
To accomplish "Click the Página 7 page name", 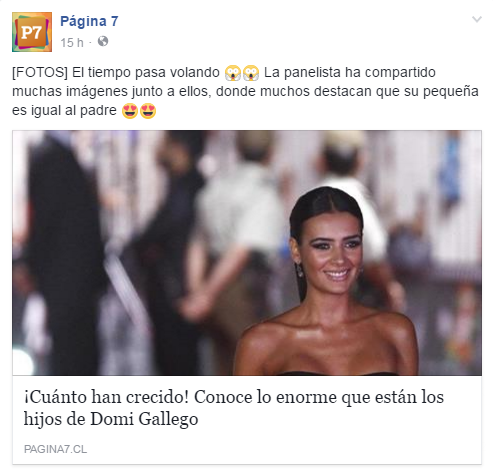I will (x=89, y=21).
